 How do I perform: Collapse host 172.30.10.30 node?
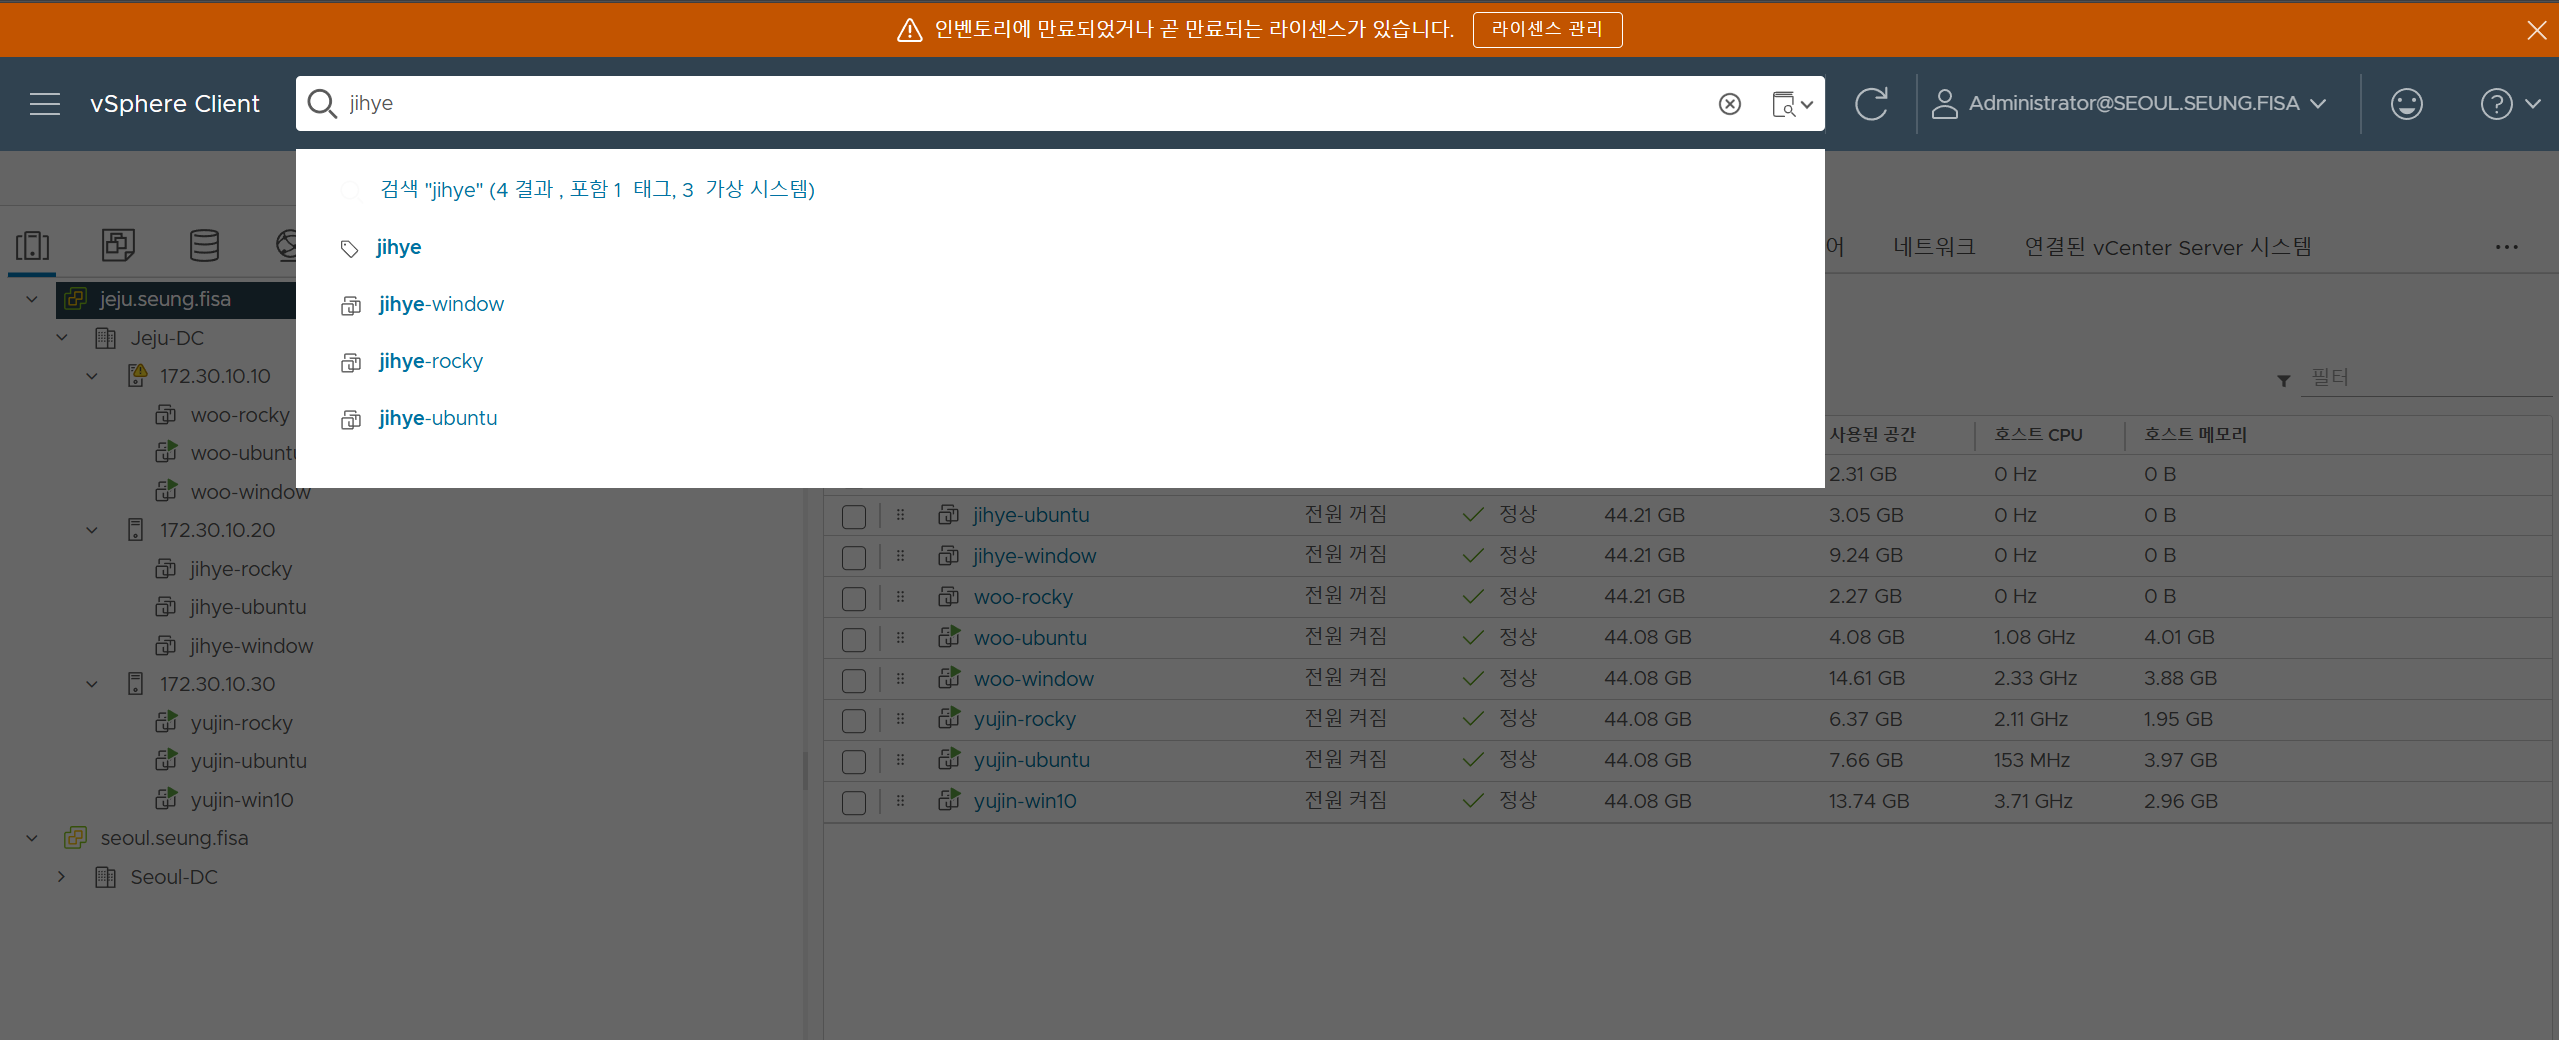click(92, 684)
